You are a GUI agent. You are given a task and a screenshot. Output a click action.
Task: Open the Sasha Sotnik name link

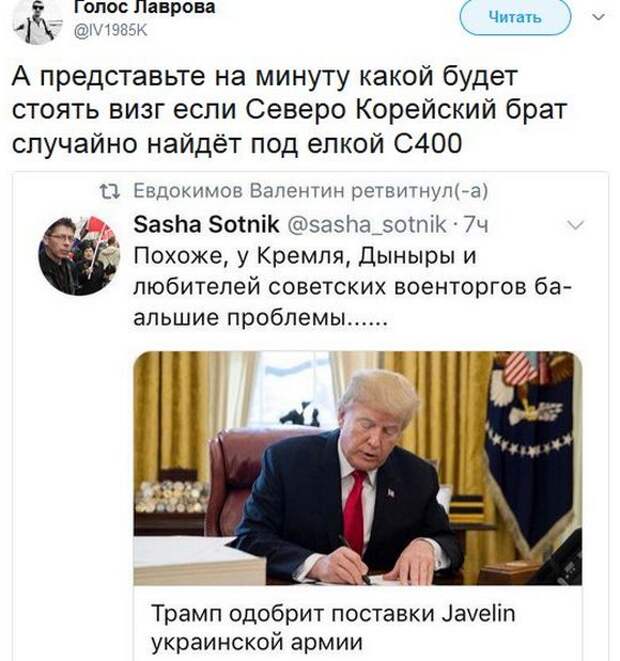tap(206, 224)
